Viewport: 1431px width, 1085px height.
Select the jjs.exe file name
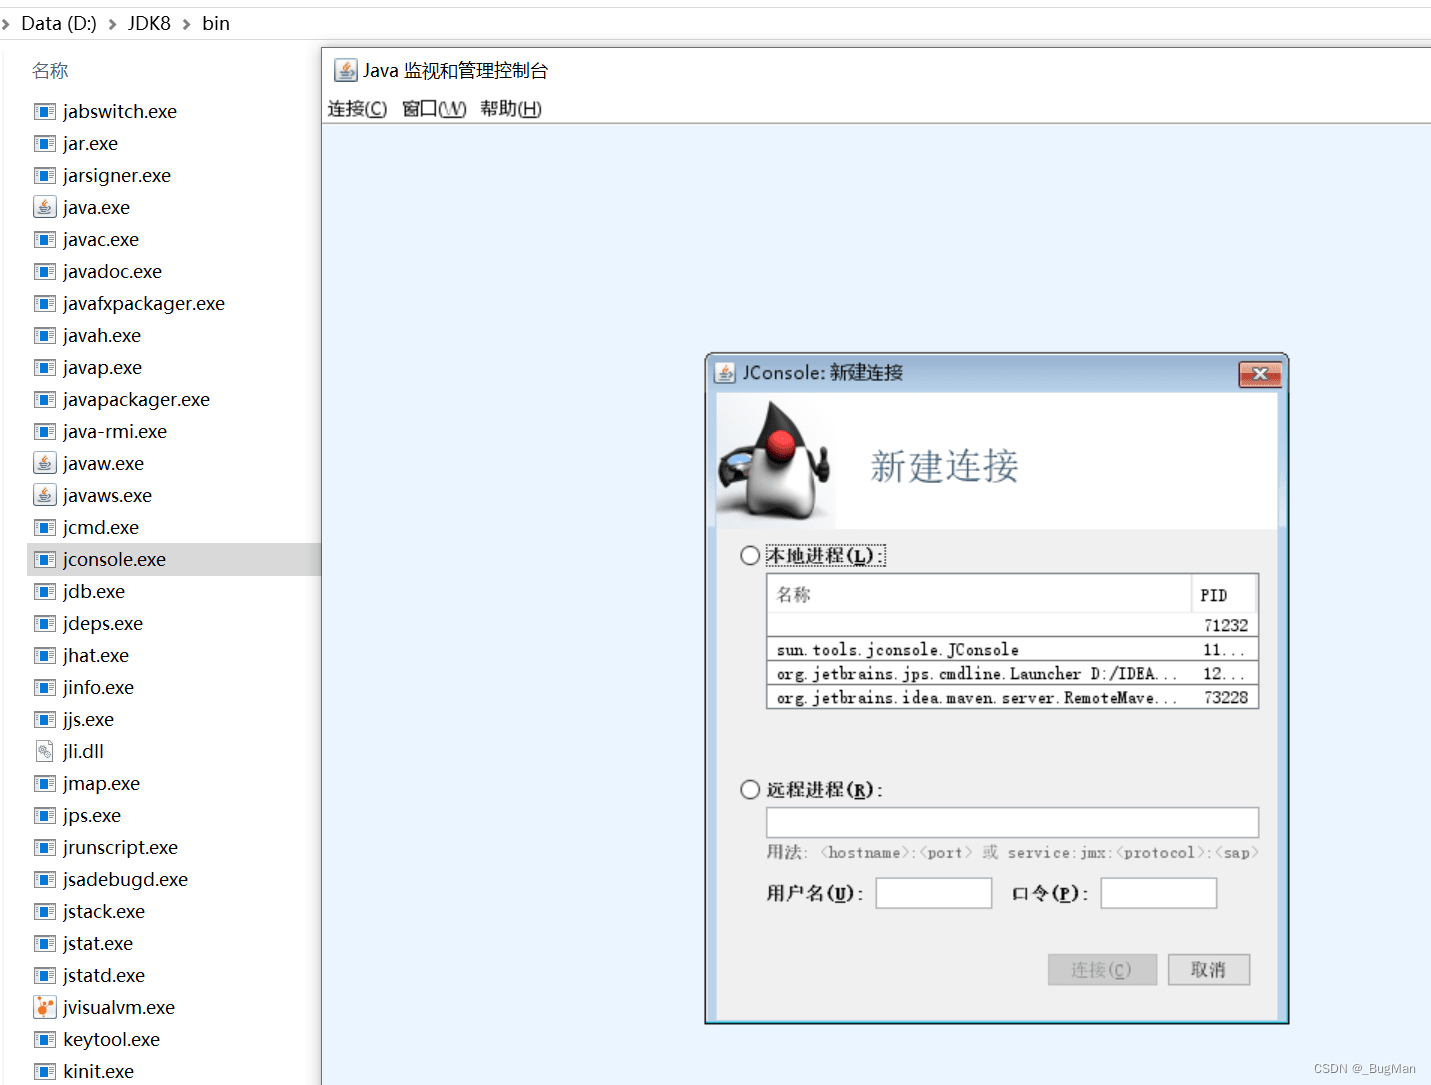(88, 720)
